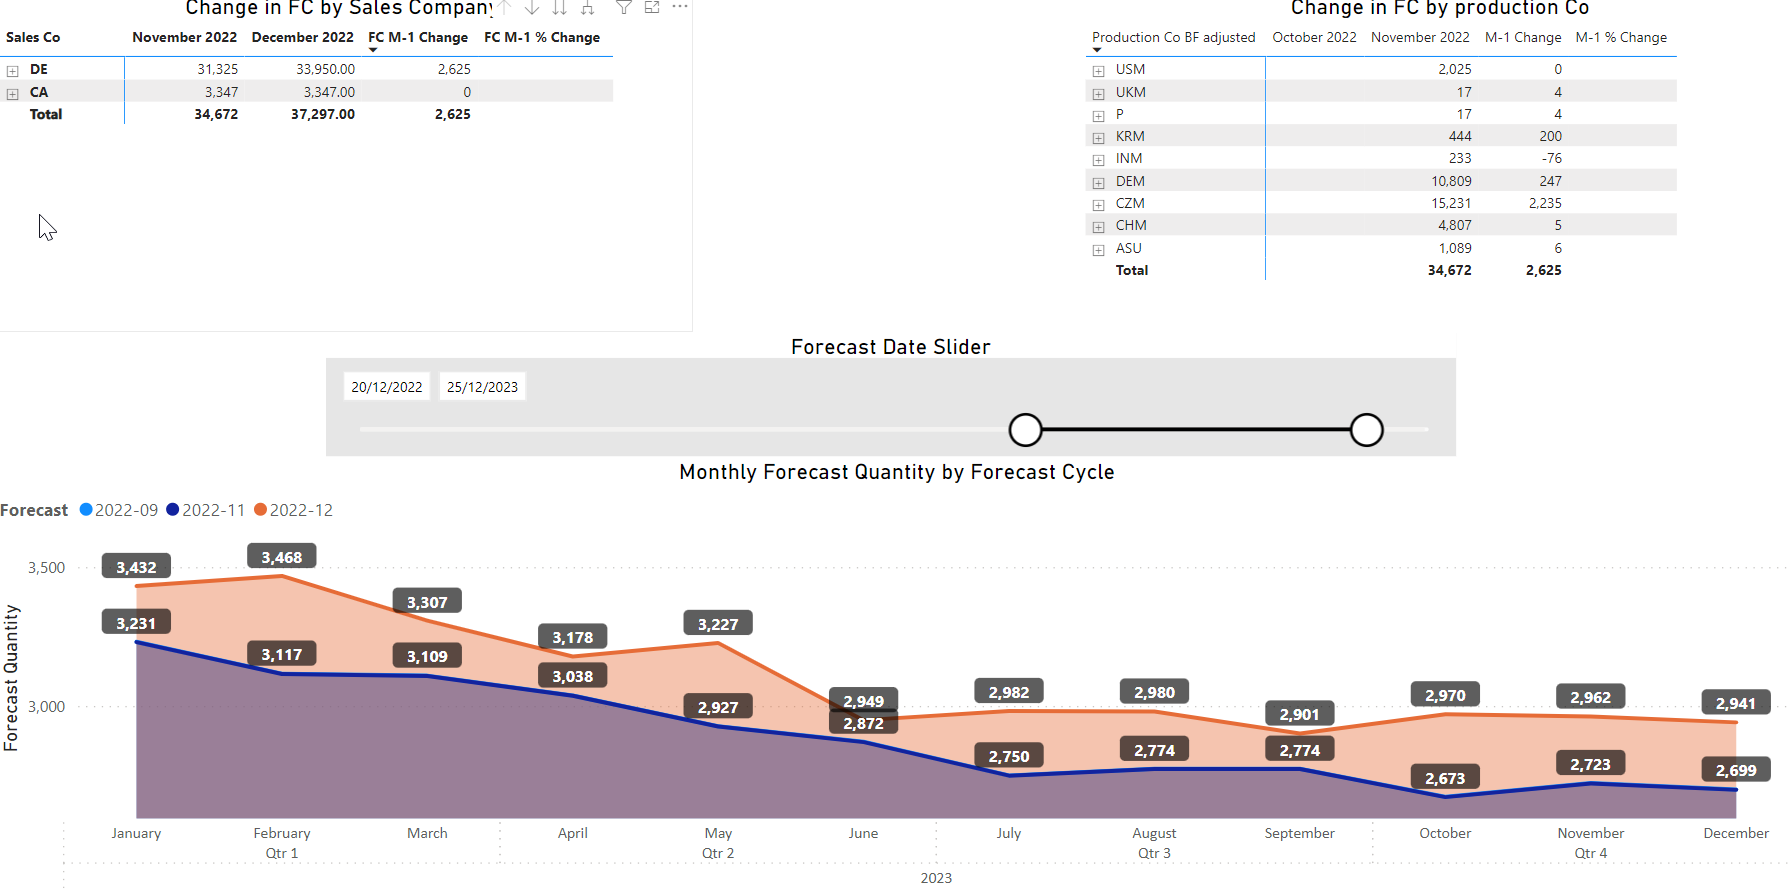Go to next hierarchy level double-arrow icon
This screenshot has width=1791, height=893.
coord(560,7)
